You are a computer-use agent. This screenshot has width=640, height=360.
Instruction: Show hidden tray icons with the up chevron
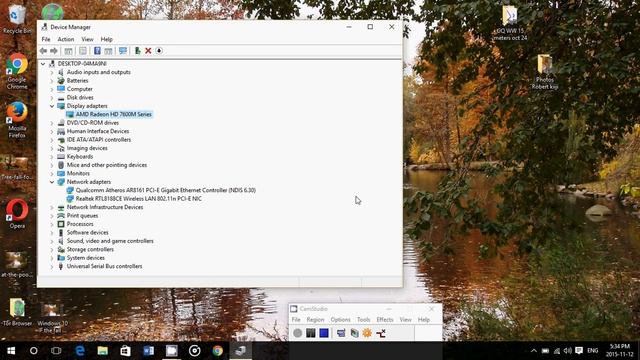pyautogui.click(x=534, y=351)
